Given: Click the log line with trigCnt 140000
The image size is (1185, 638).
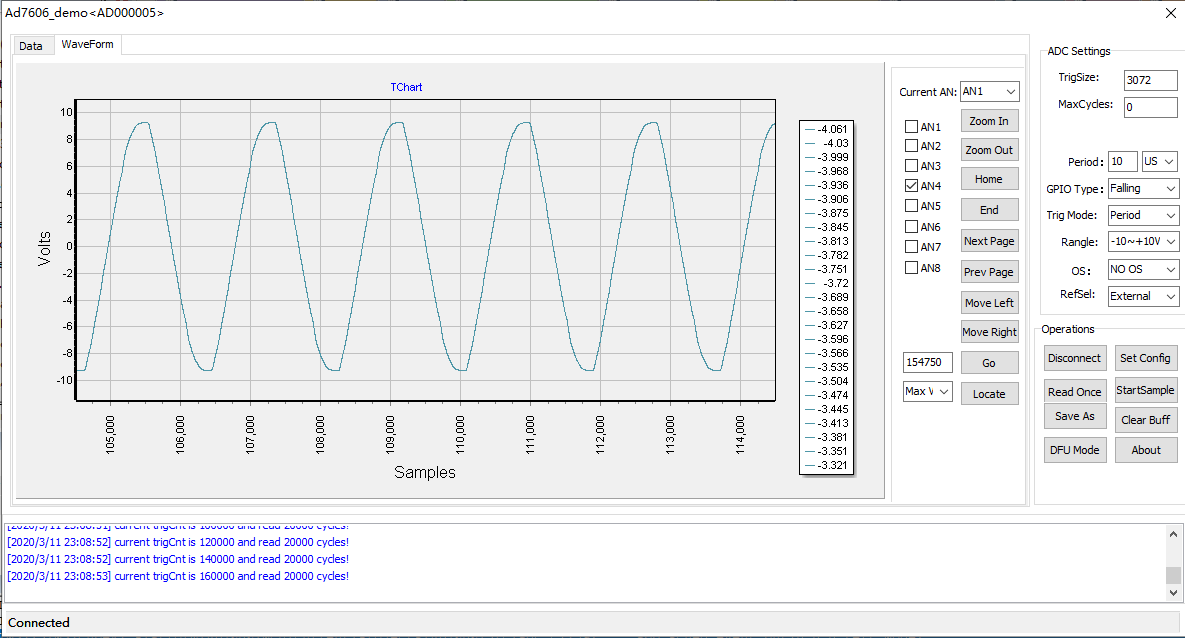Looking at the screenshot, I should (178, 559).
